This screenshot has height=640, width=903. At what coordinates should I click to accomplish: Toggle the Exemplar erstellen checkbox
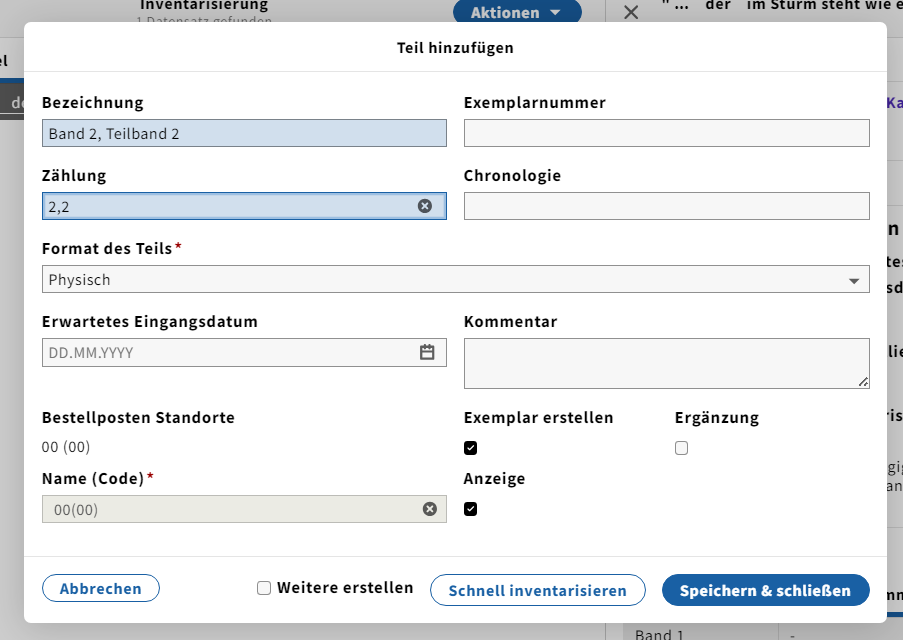471,448
